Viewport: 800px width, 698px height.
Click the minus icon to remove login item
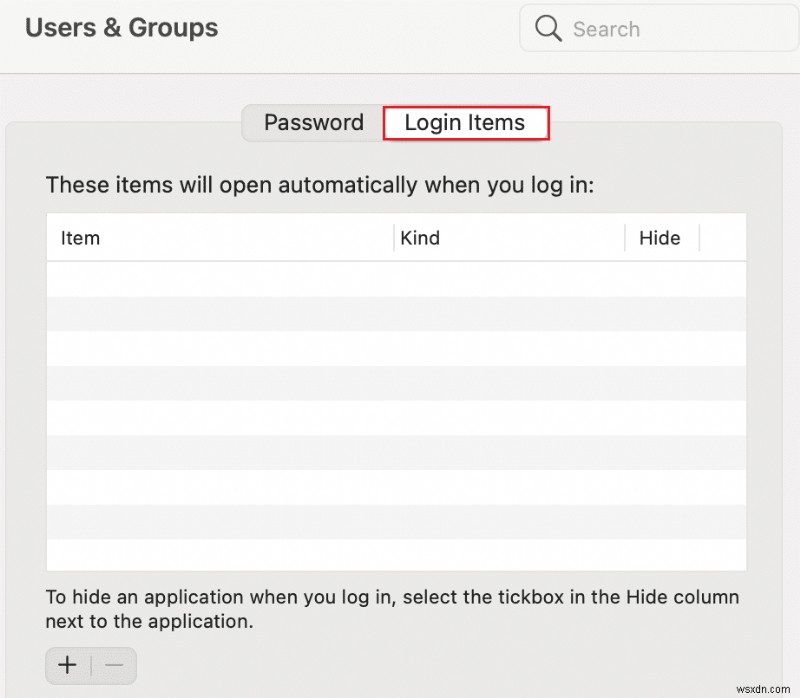pos(113,665)
